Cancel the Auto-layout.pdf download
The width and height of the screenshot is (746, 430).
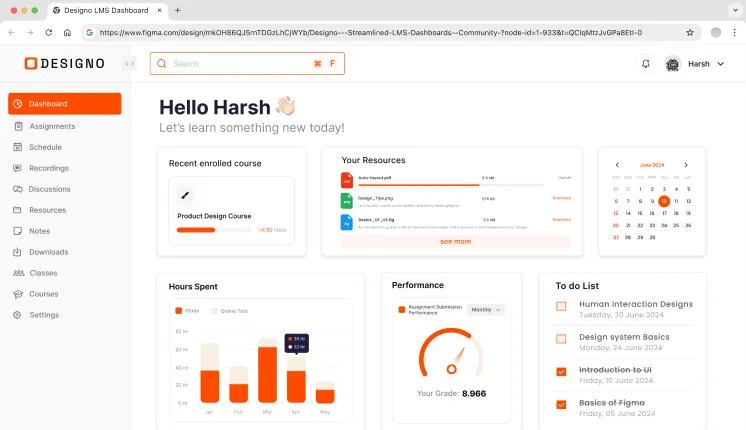click(x=564, y=177)
